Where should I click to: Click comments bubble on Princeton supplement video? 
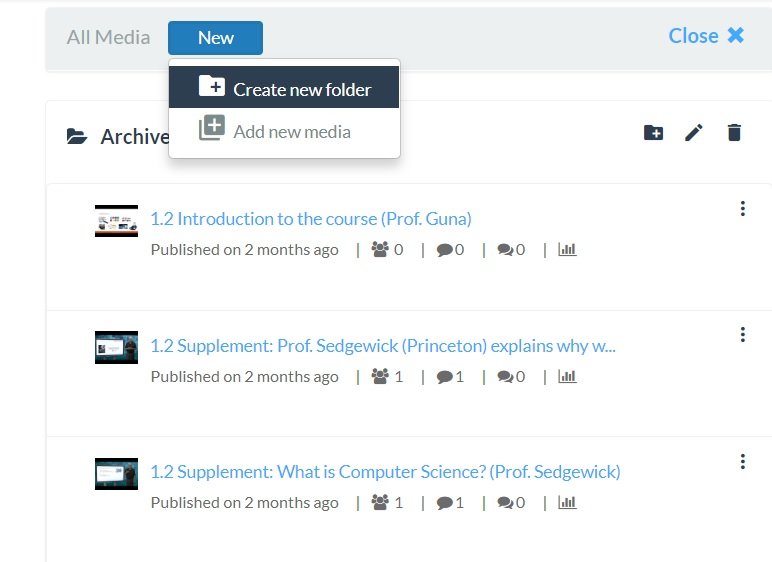point(445,377)
